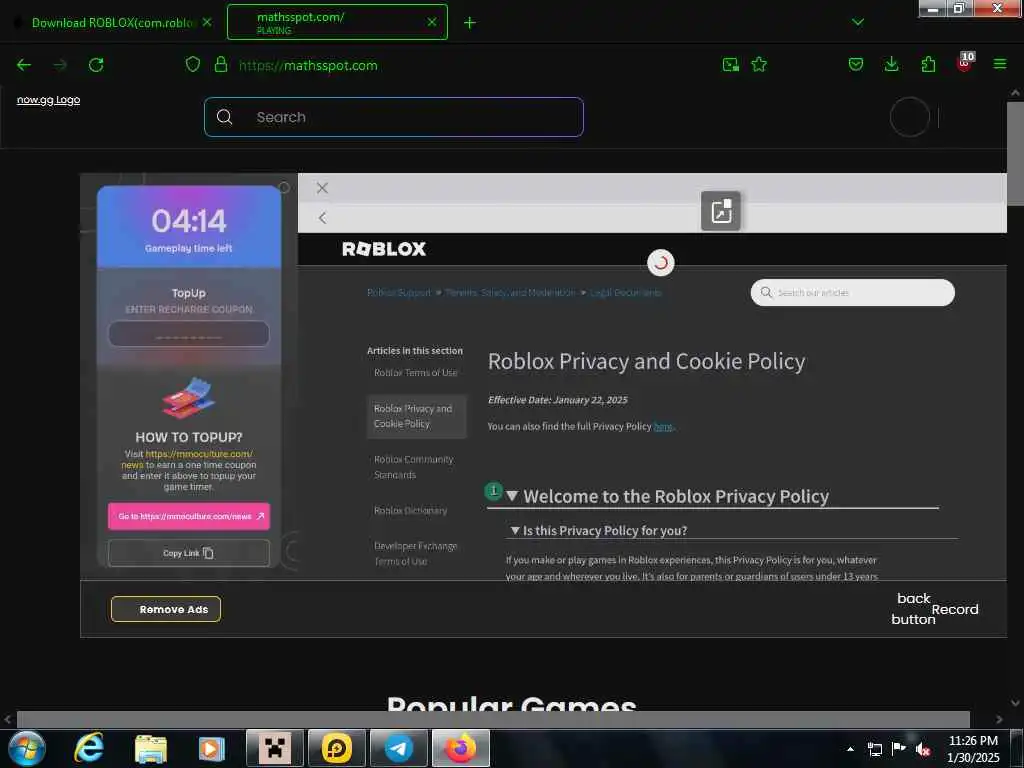Open the picture-in-picture toolbar icon

731,65
